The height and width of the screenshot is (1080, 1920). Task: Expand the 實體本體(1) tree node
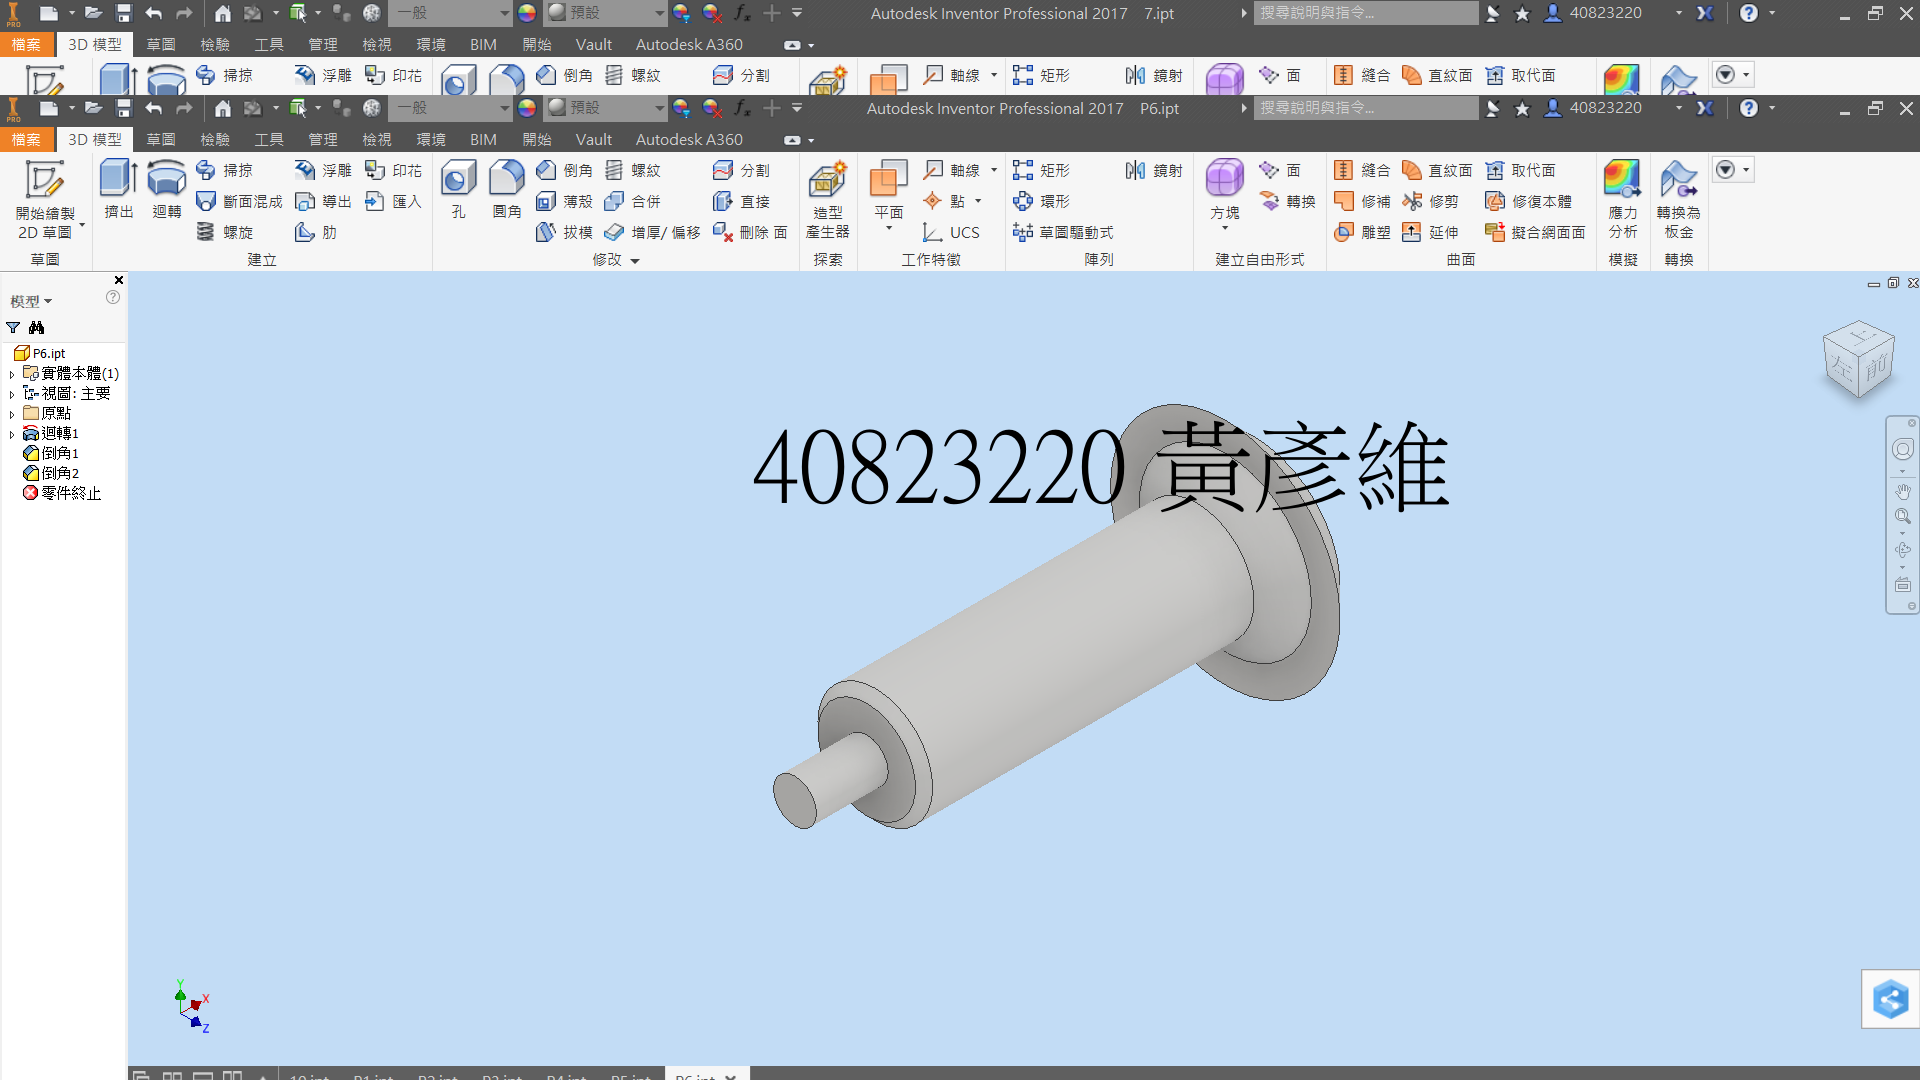coord(12,374)
